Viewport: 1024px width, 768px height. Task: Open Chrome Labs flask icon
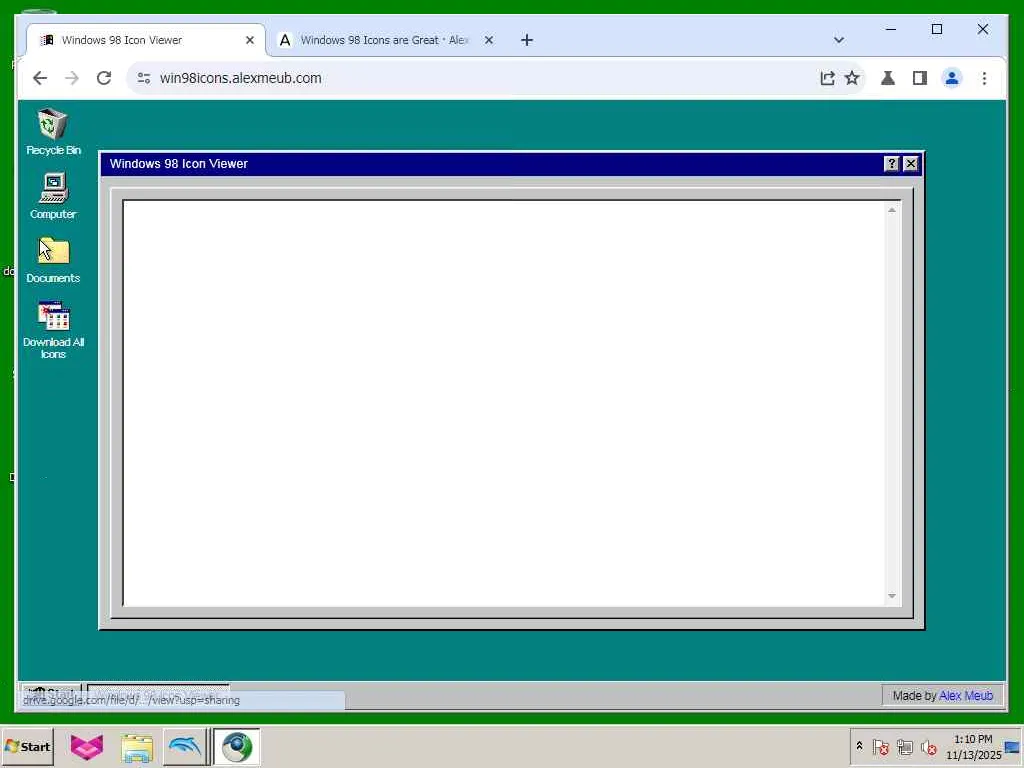click(x=888, y=78)
